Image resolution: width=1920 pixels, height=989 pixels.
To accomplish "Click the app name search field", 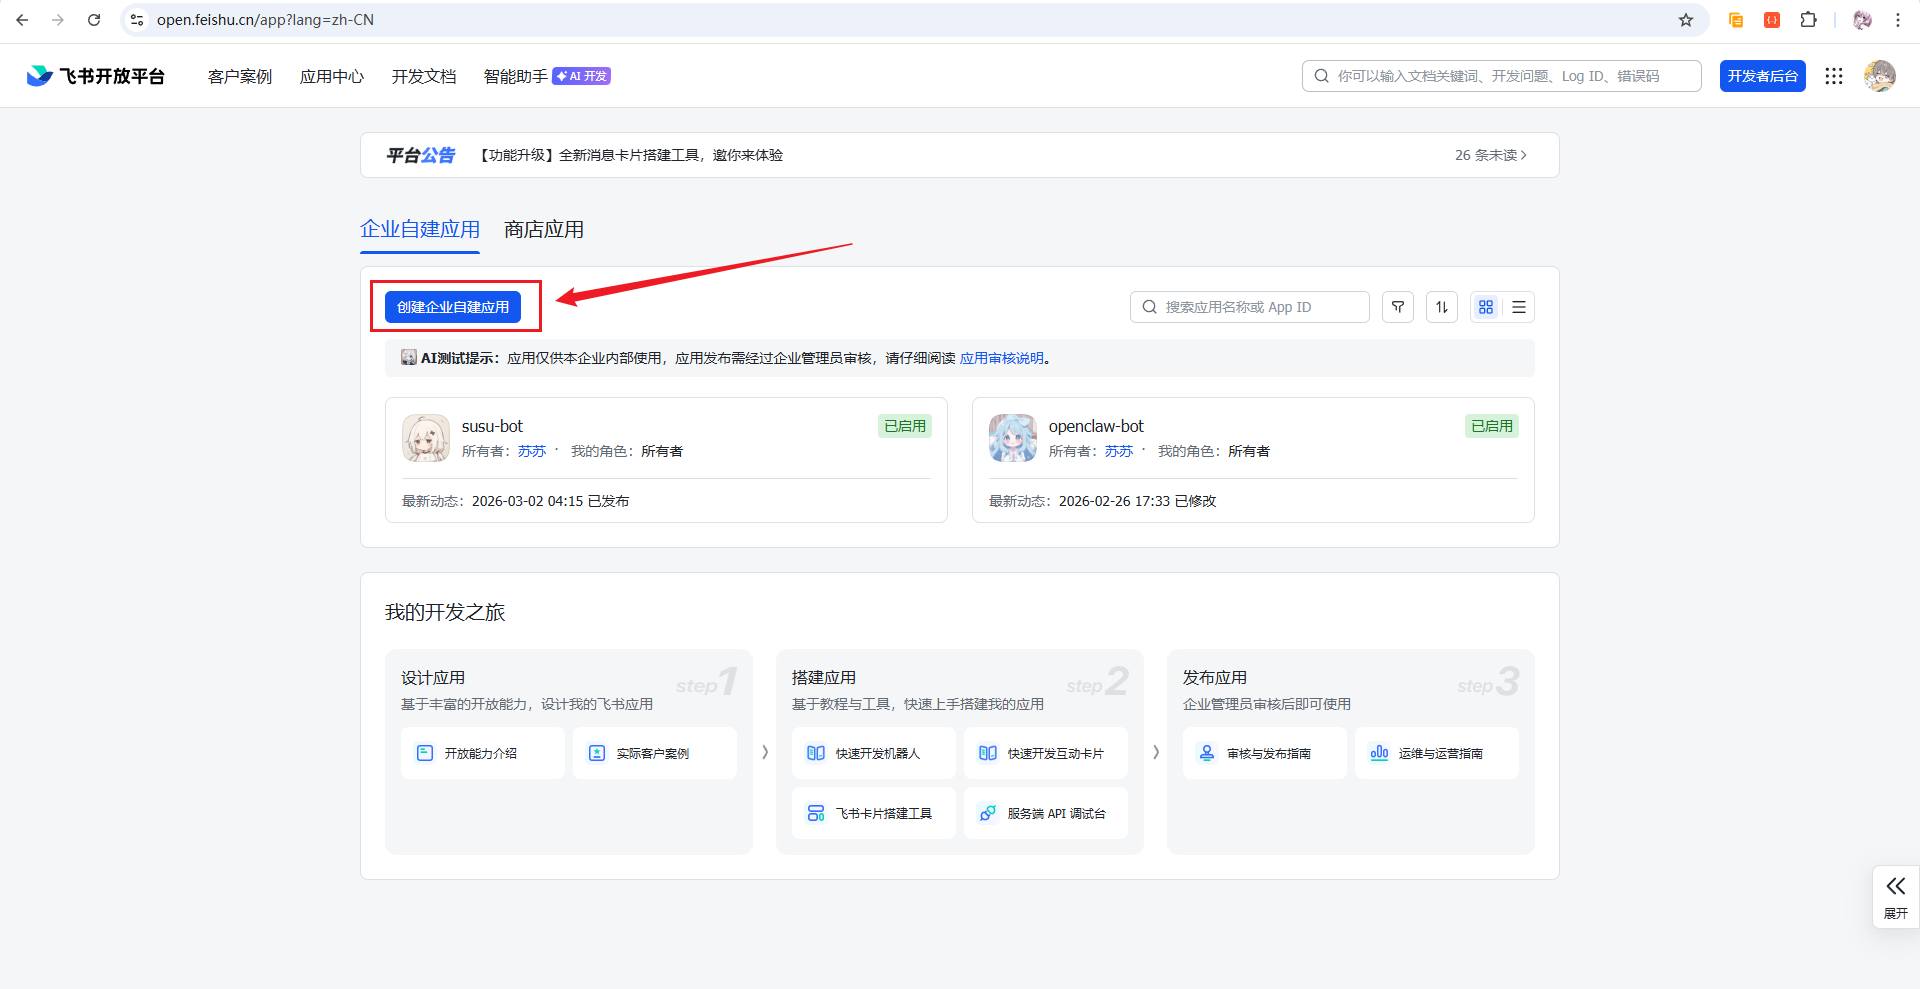I will pyautogui.click(x=1250, y=307).
